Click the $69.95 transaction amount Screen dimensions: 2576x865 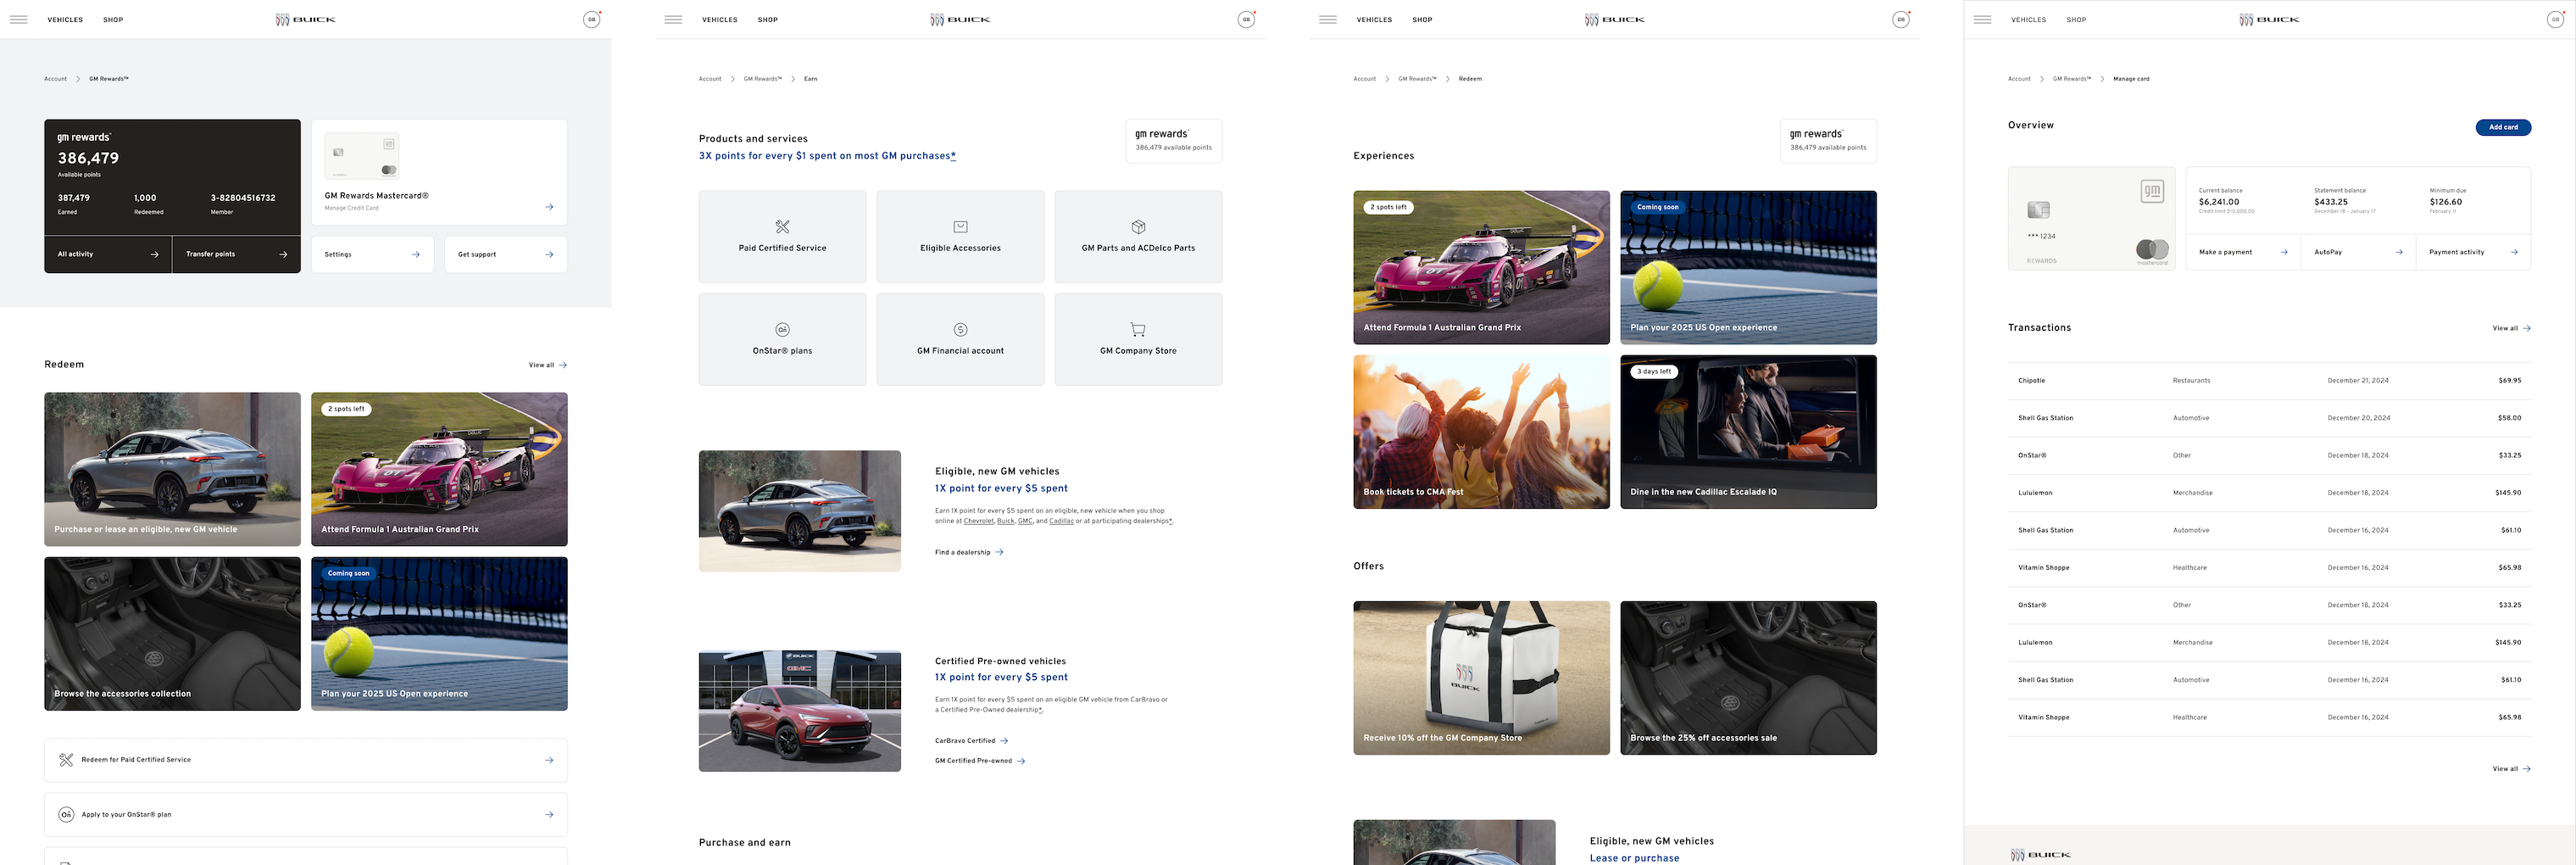(2510, 381)
